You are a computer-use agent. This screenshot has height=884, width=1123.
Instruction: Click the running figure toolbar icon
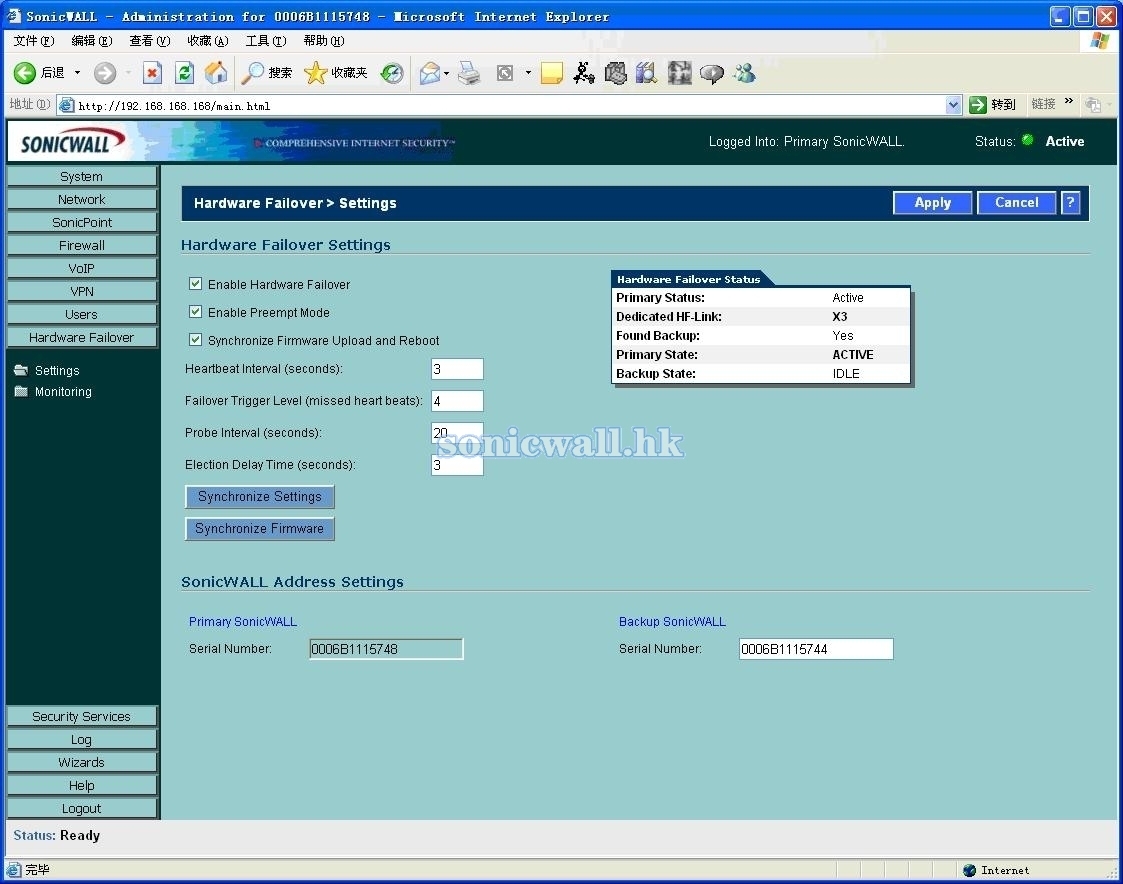[x=584, y=72]
